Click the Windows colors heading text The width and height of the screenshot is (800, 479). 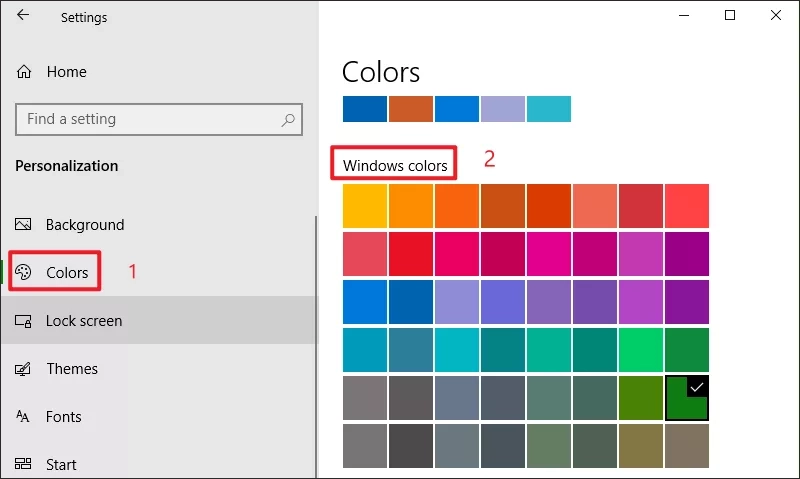[395, 166]
